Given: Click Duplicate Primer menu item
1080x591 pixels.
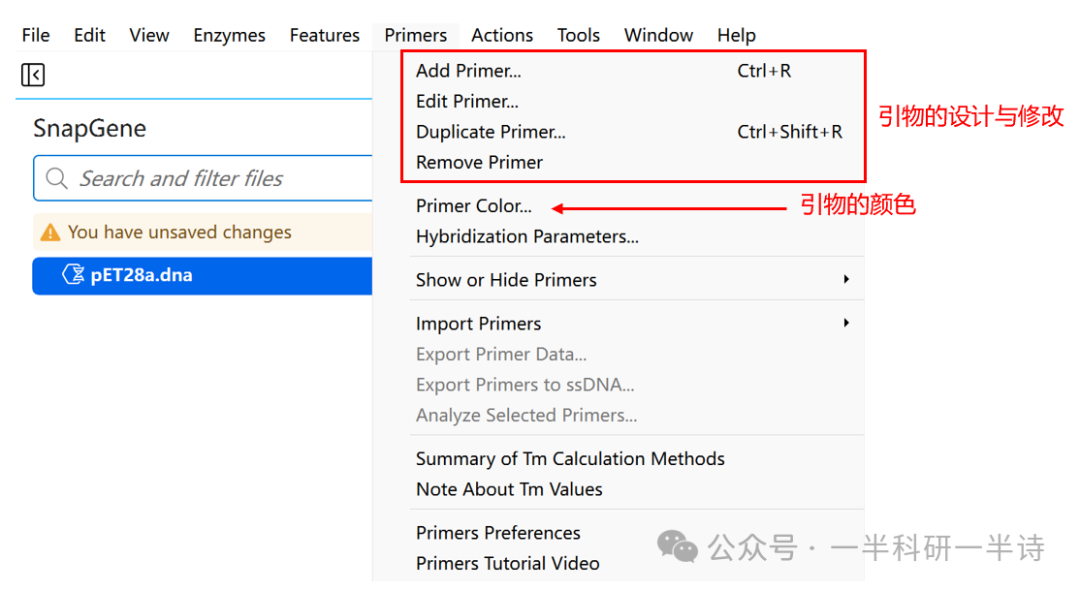Looking at the screenshot, I should [490, 132].
